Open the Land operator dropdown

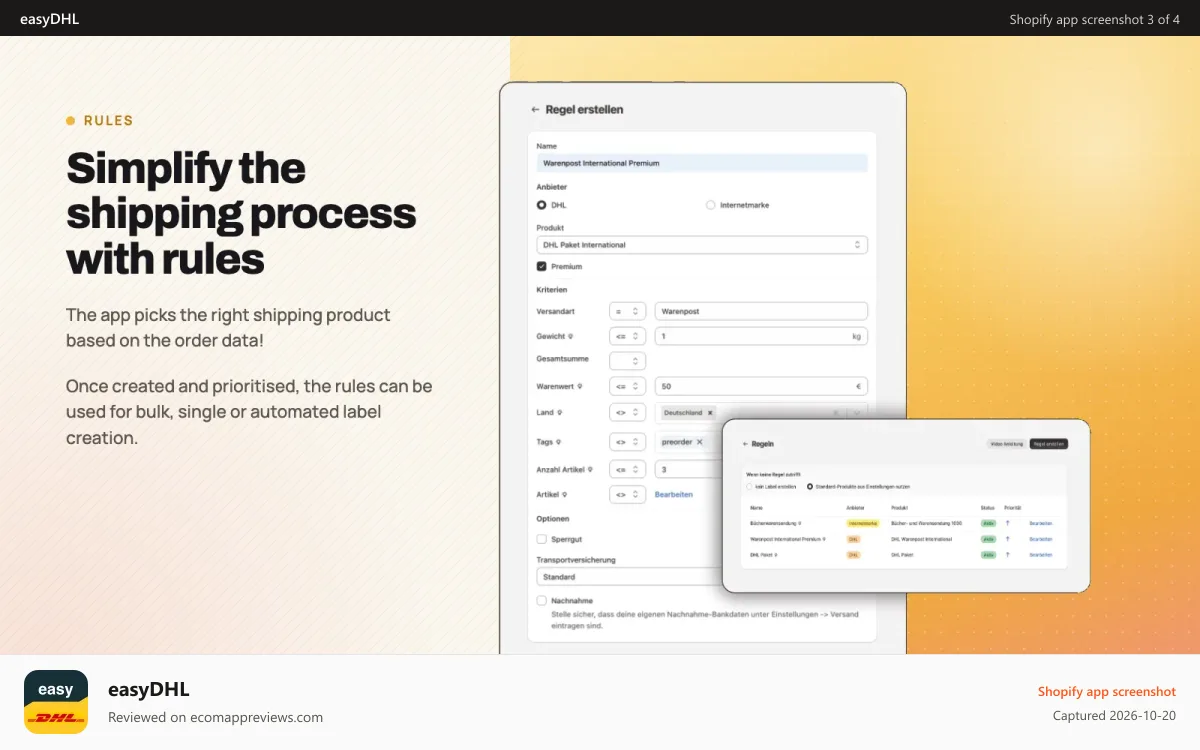point(627,412)
